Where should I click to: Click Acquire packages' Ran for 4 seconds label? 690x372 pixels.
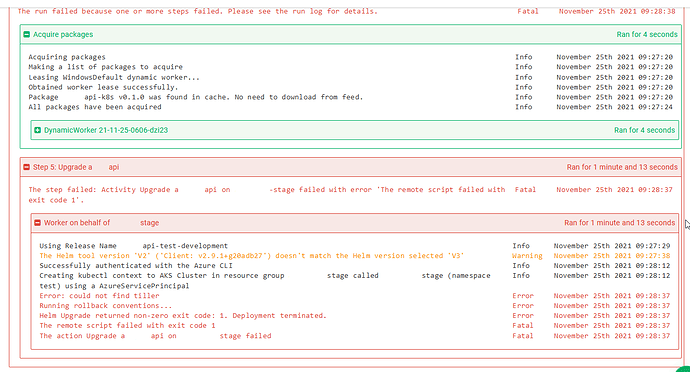click(647, 34)
